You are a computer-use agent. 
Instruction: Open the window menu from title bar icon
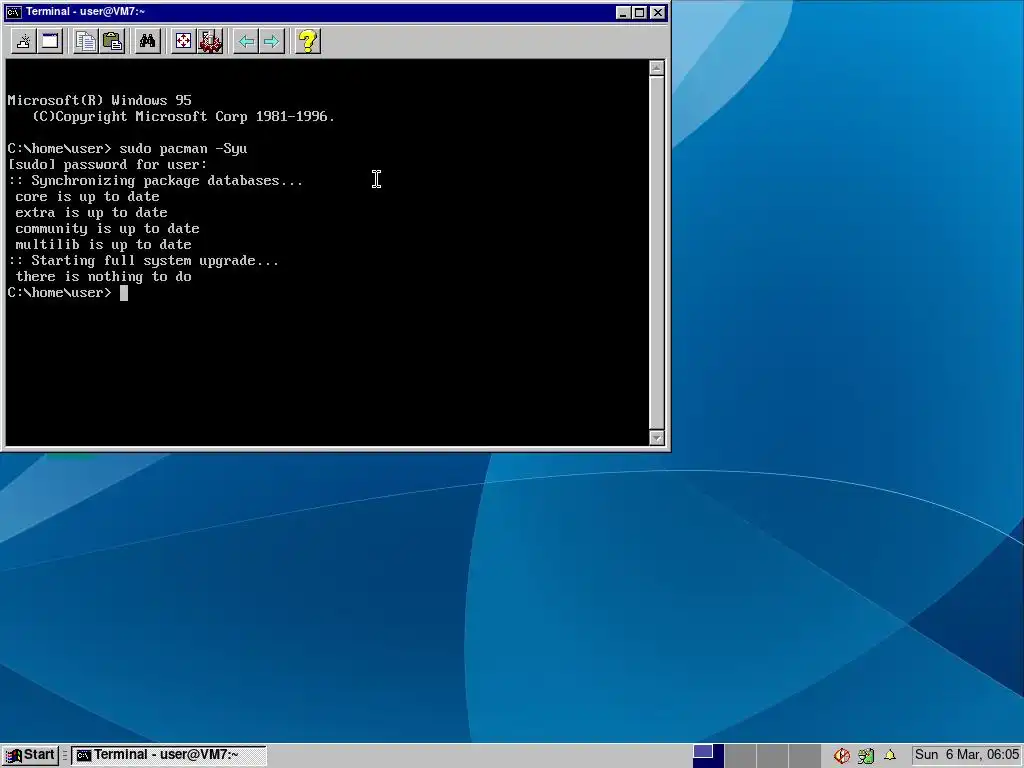tap(13, 12)
